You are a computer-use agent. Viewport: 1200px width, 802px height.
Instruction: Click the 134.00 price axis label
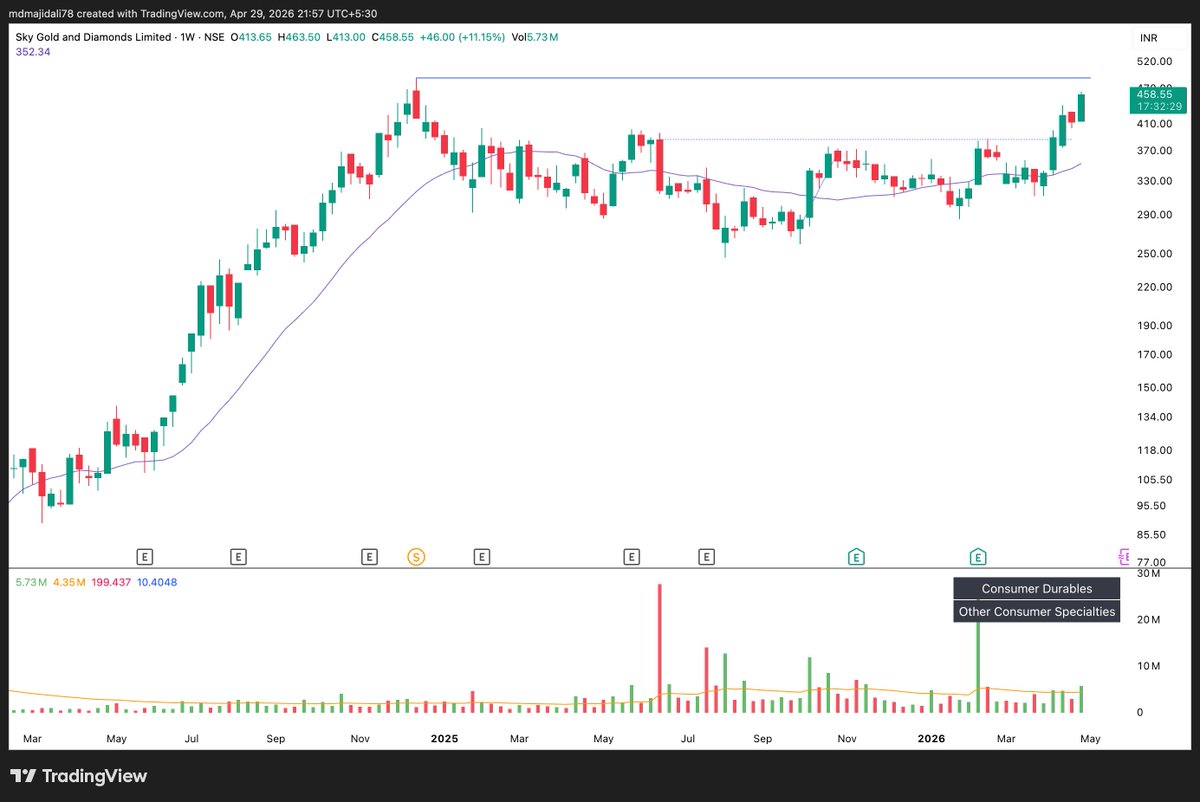click(x=1153, y=417)
